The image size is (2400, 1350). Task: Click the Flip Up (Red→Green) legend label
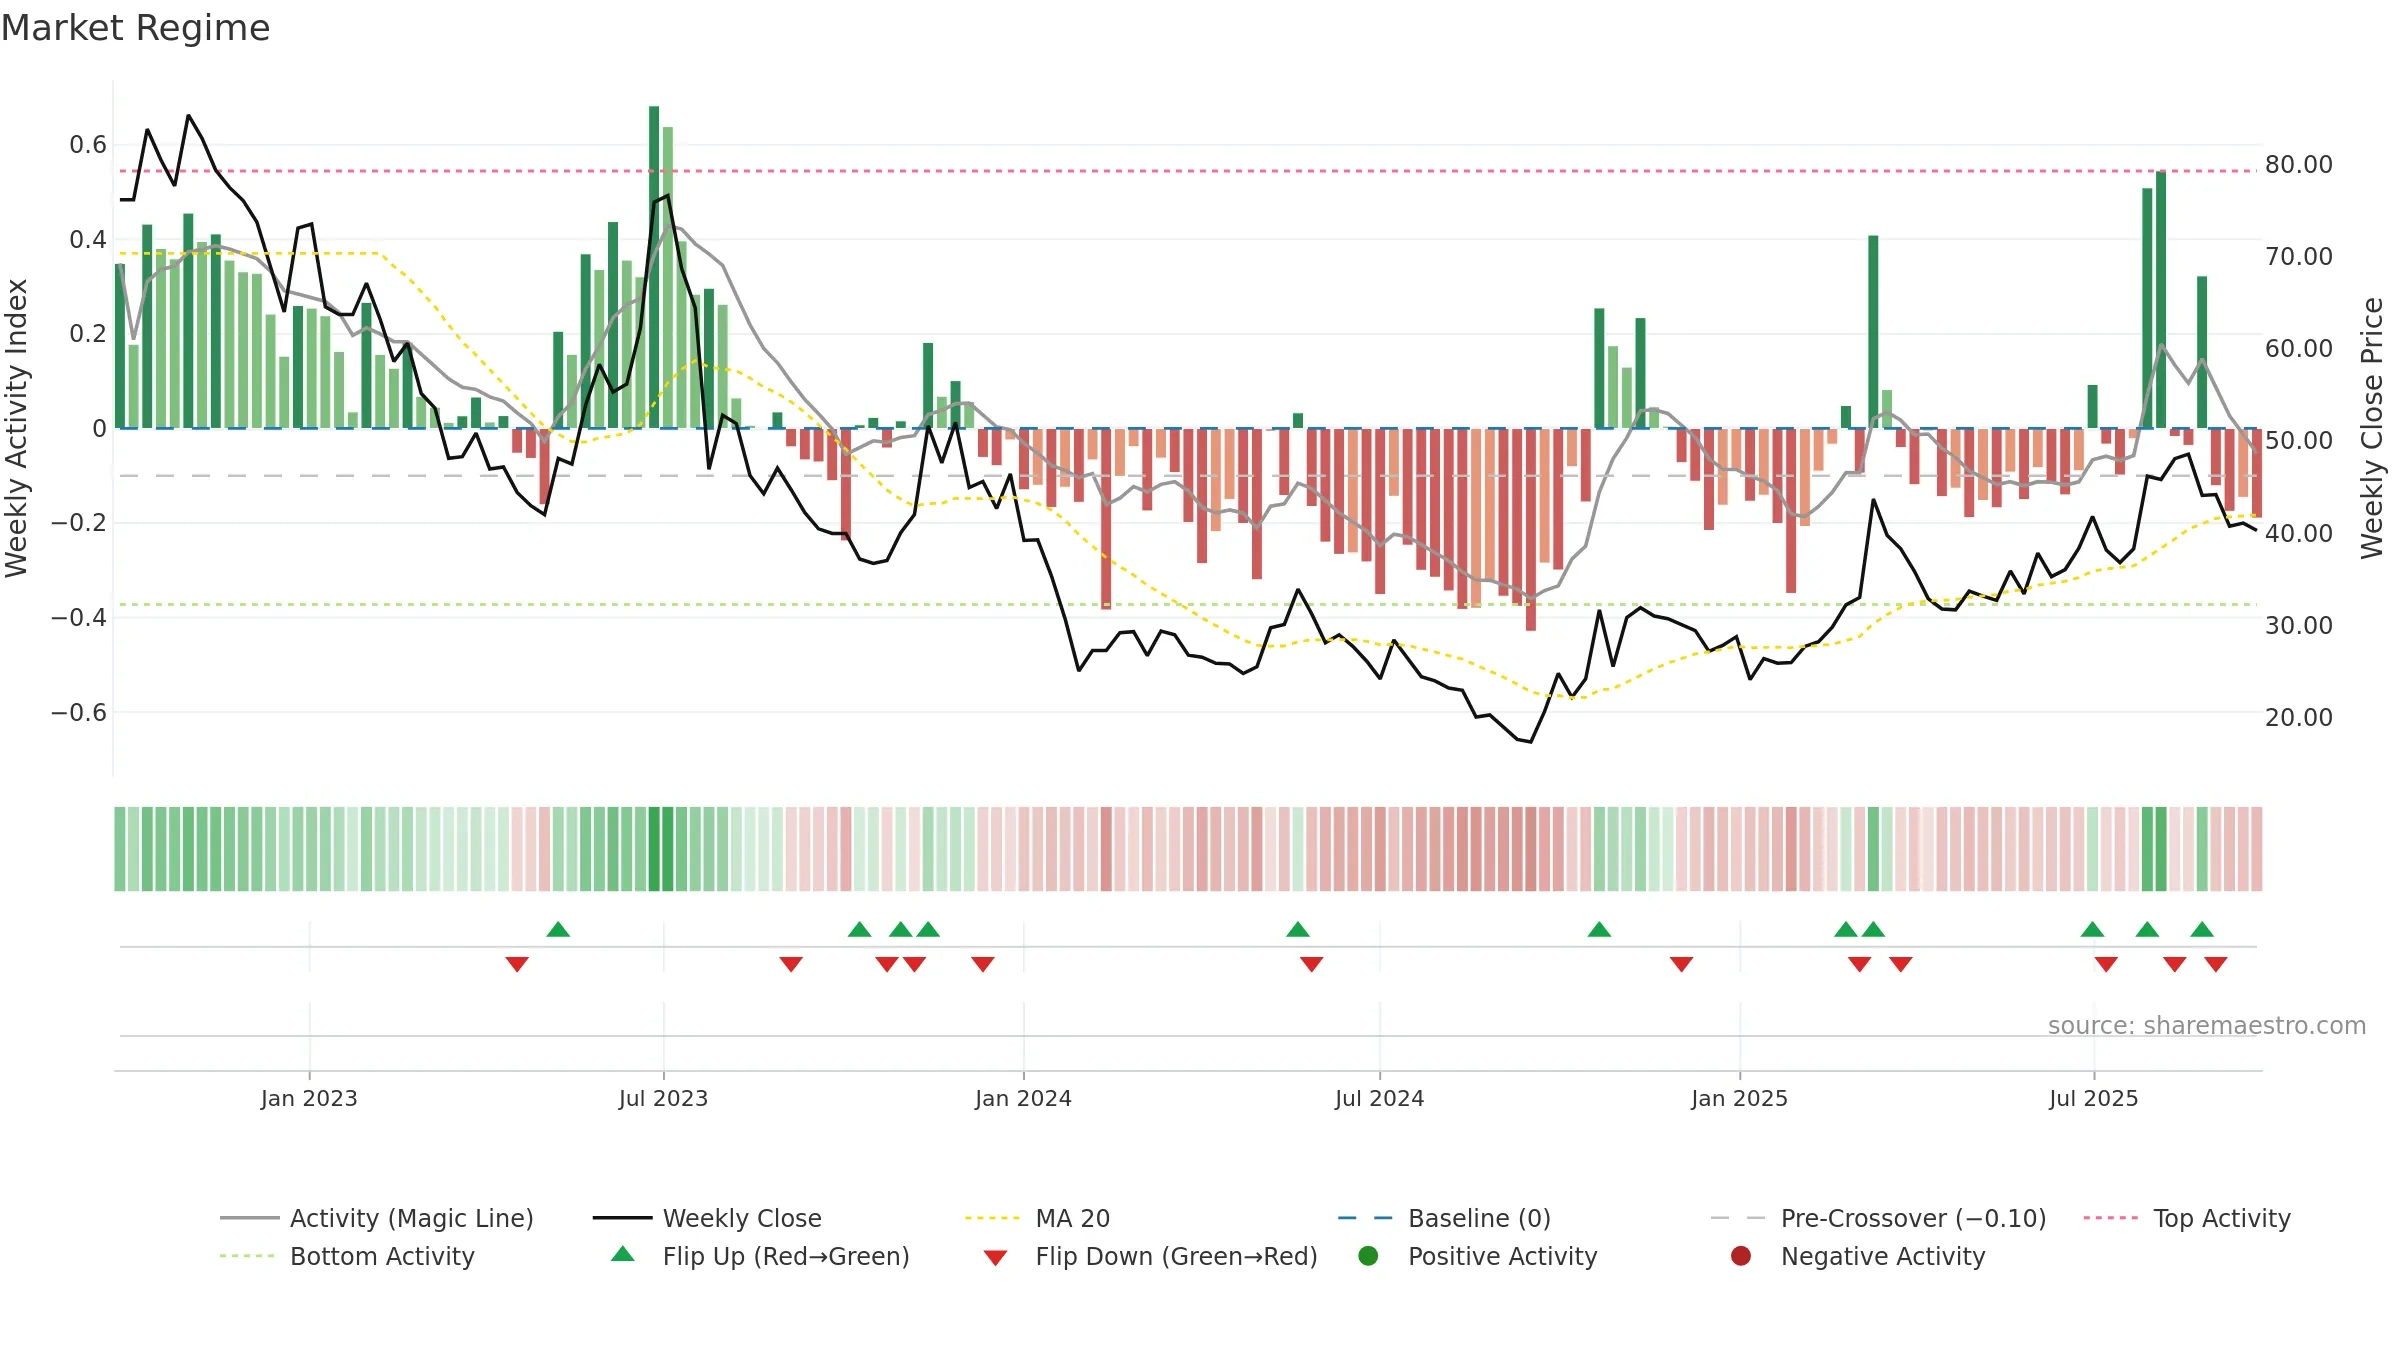[x=786, y=1256]
